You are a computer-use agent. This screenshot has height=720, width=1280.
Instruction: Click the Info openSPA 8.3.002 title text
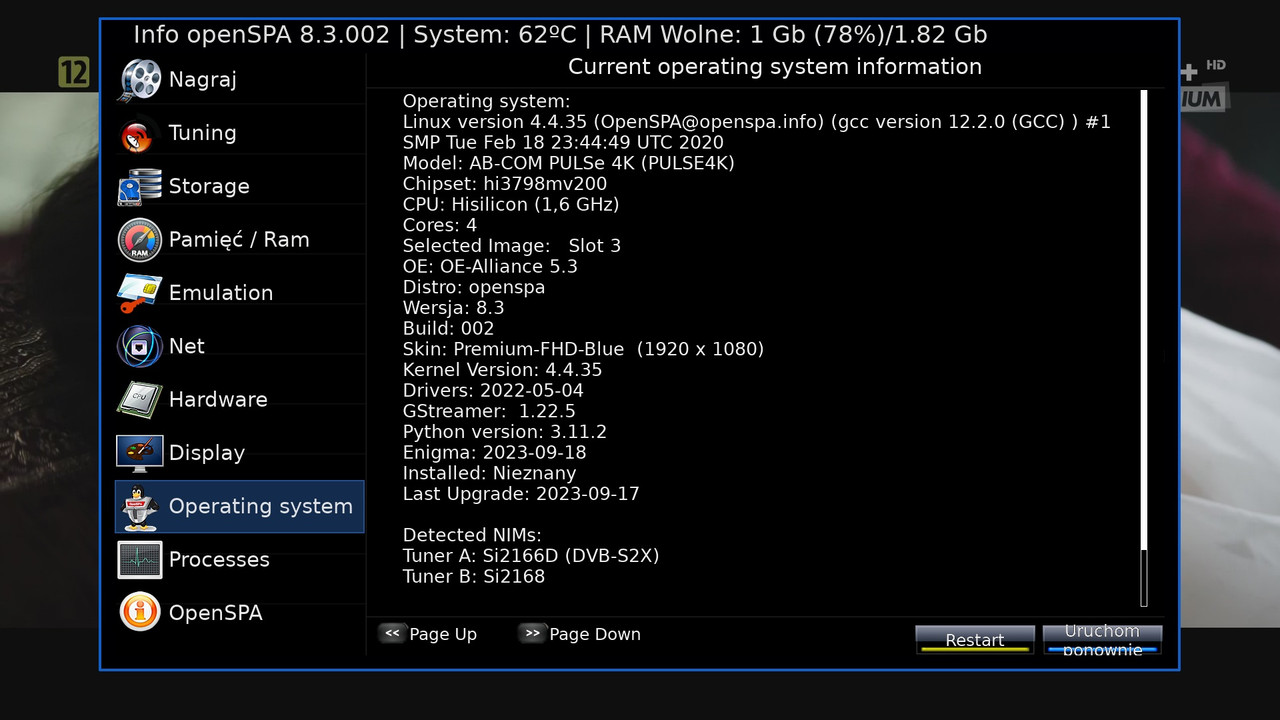(261, 35)
